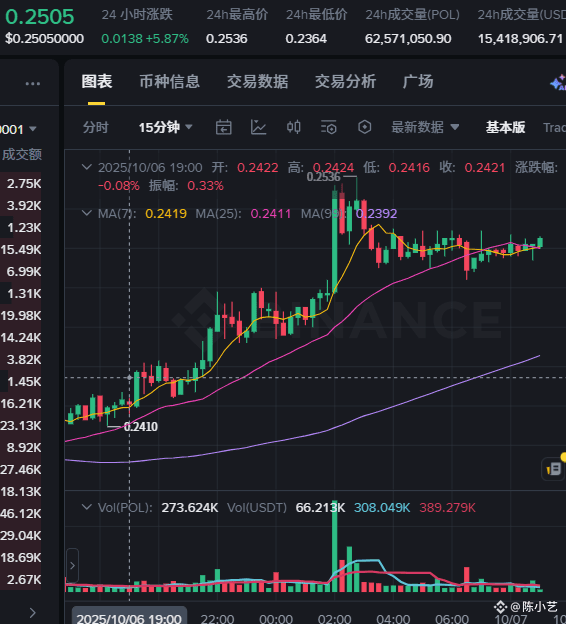
Task: Open the 最新数据 dropdown
Action: [x=425, y=127]
